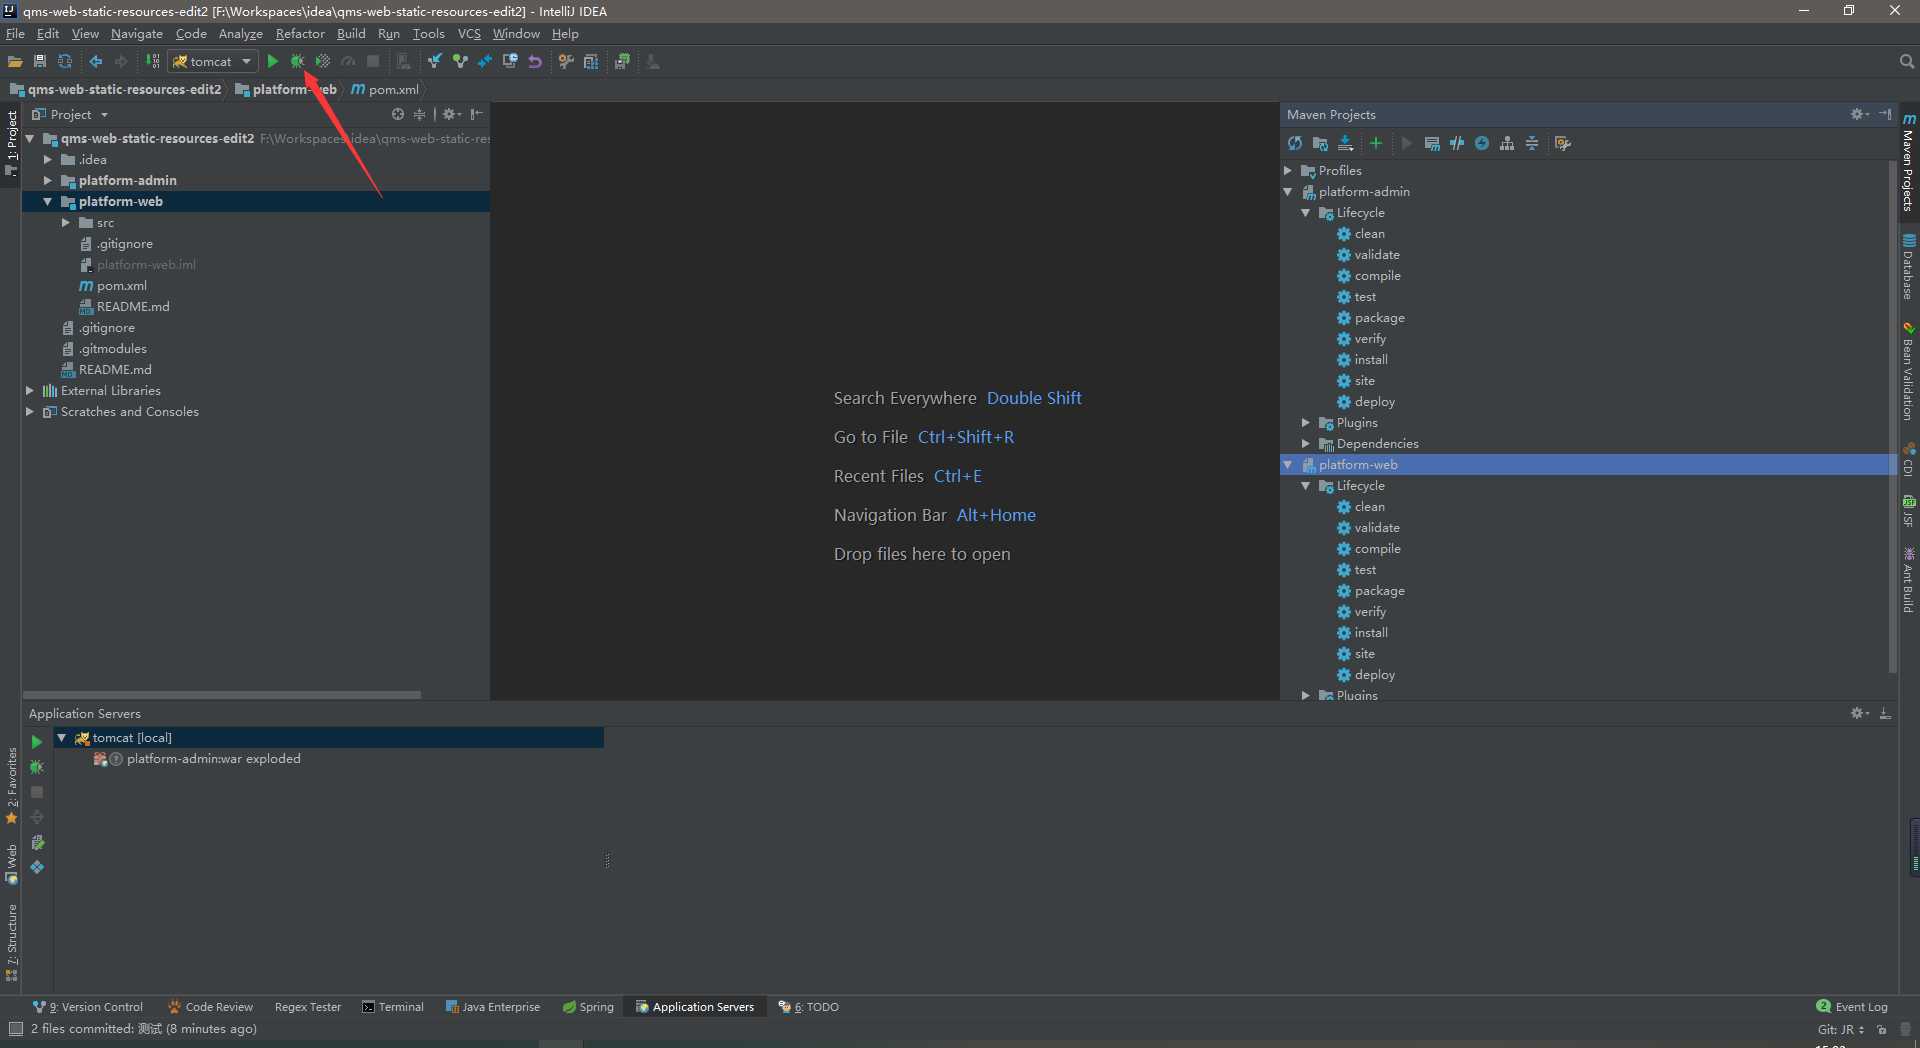Screen dimensions: 1920x1048
Task: Open Version Control tool window tab
Action: click(88, 1007)
